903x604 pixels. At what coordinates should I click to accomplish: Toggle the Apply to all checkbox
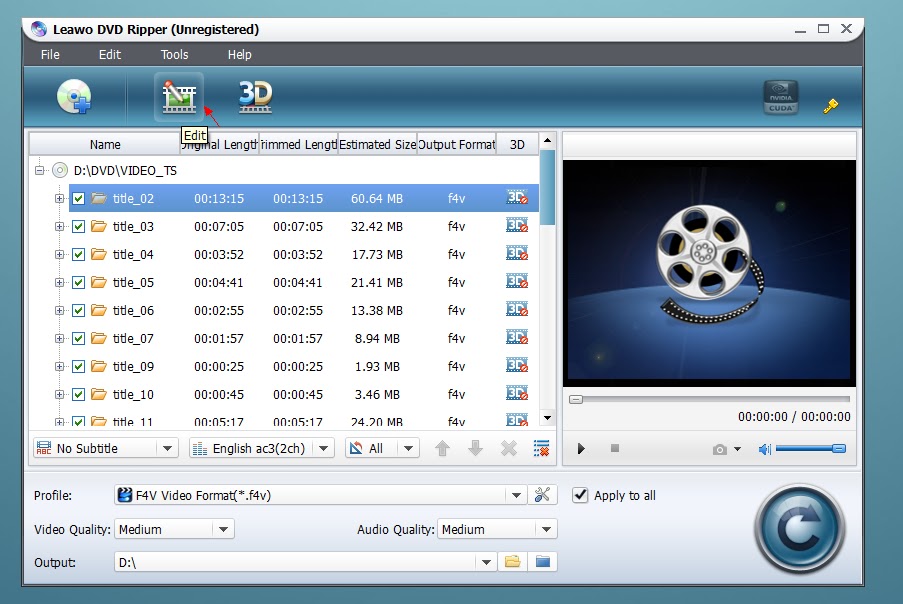pos(580,495)
